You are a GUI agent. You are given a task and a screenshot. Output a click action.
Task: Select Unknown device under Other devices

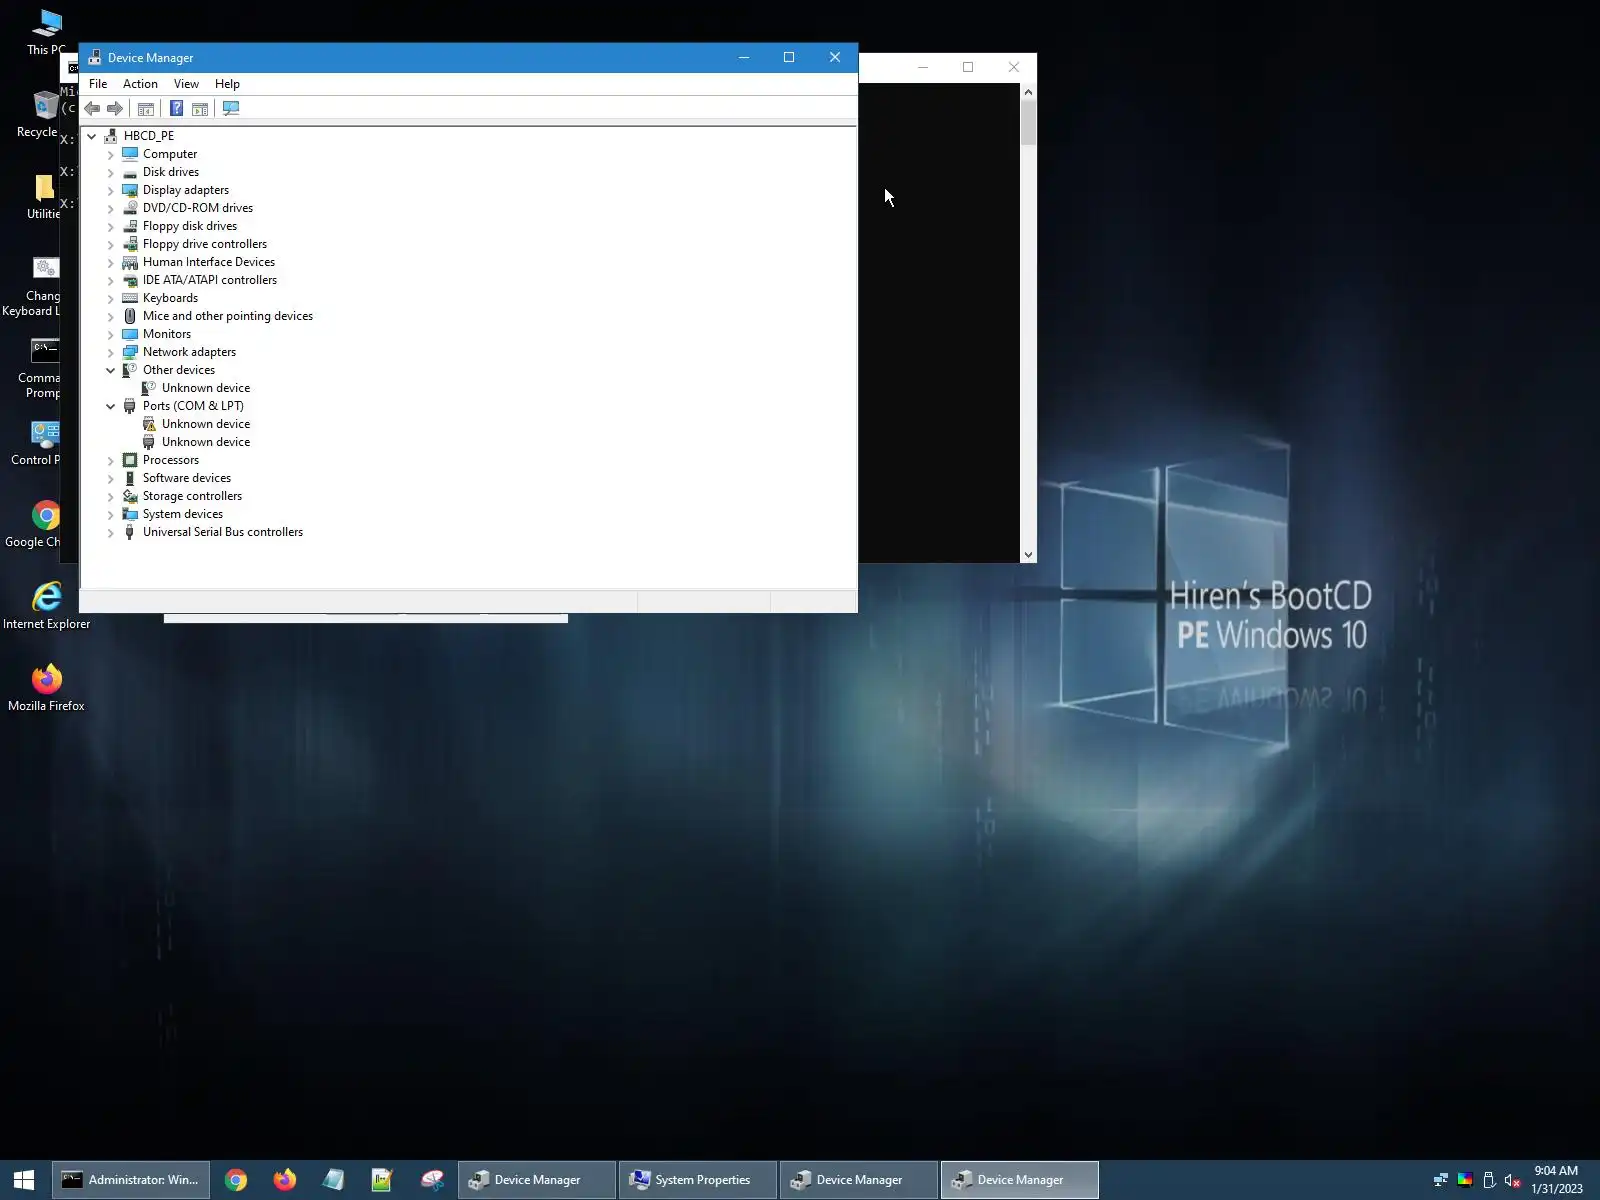click(x=206, y=388)
